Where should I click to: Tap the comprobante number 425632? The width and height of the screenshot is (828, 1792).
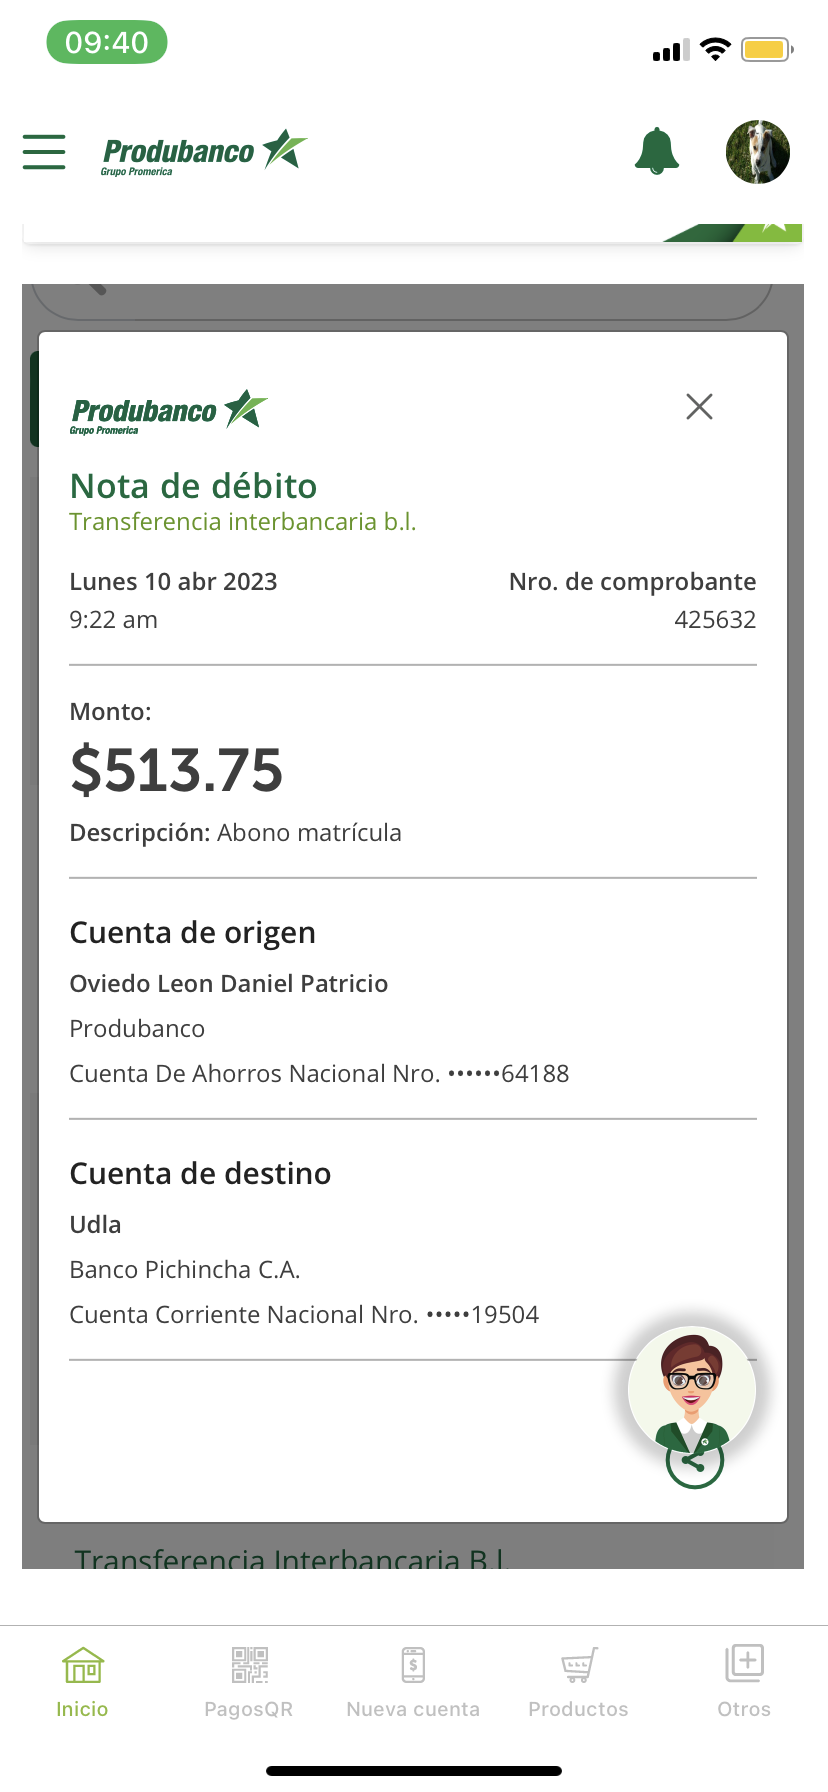(714, 620)
